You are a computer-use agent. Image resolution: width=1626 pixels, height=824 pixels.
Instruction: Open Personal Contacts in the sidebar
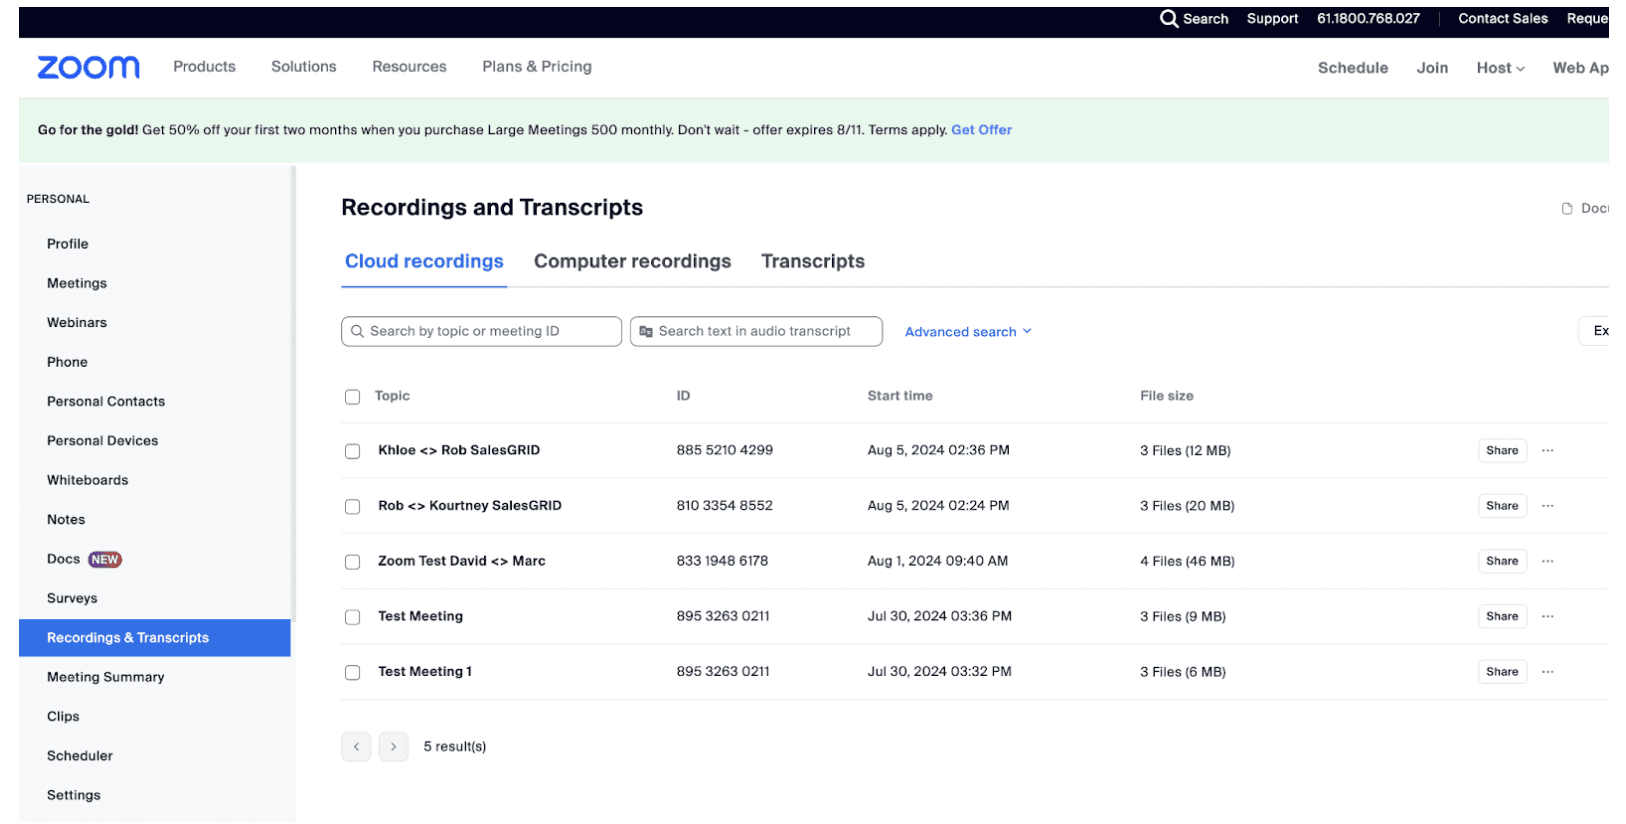(x=106, y=402)
